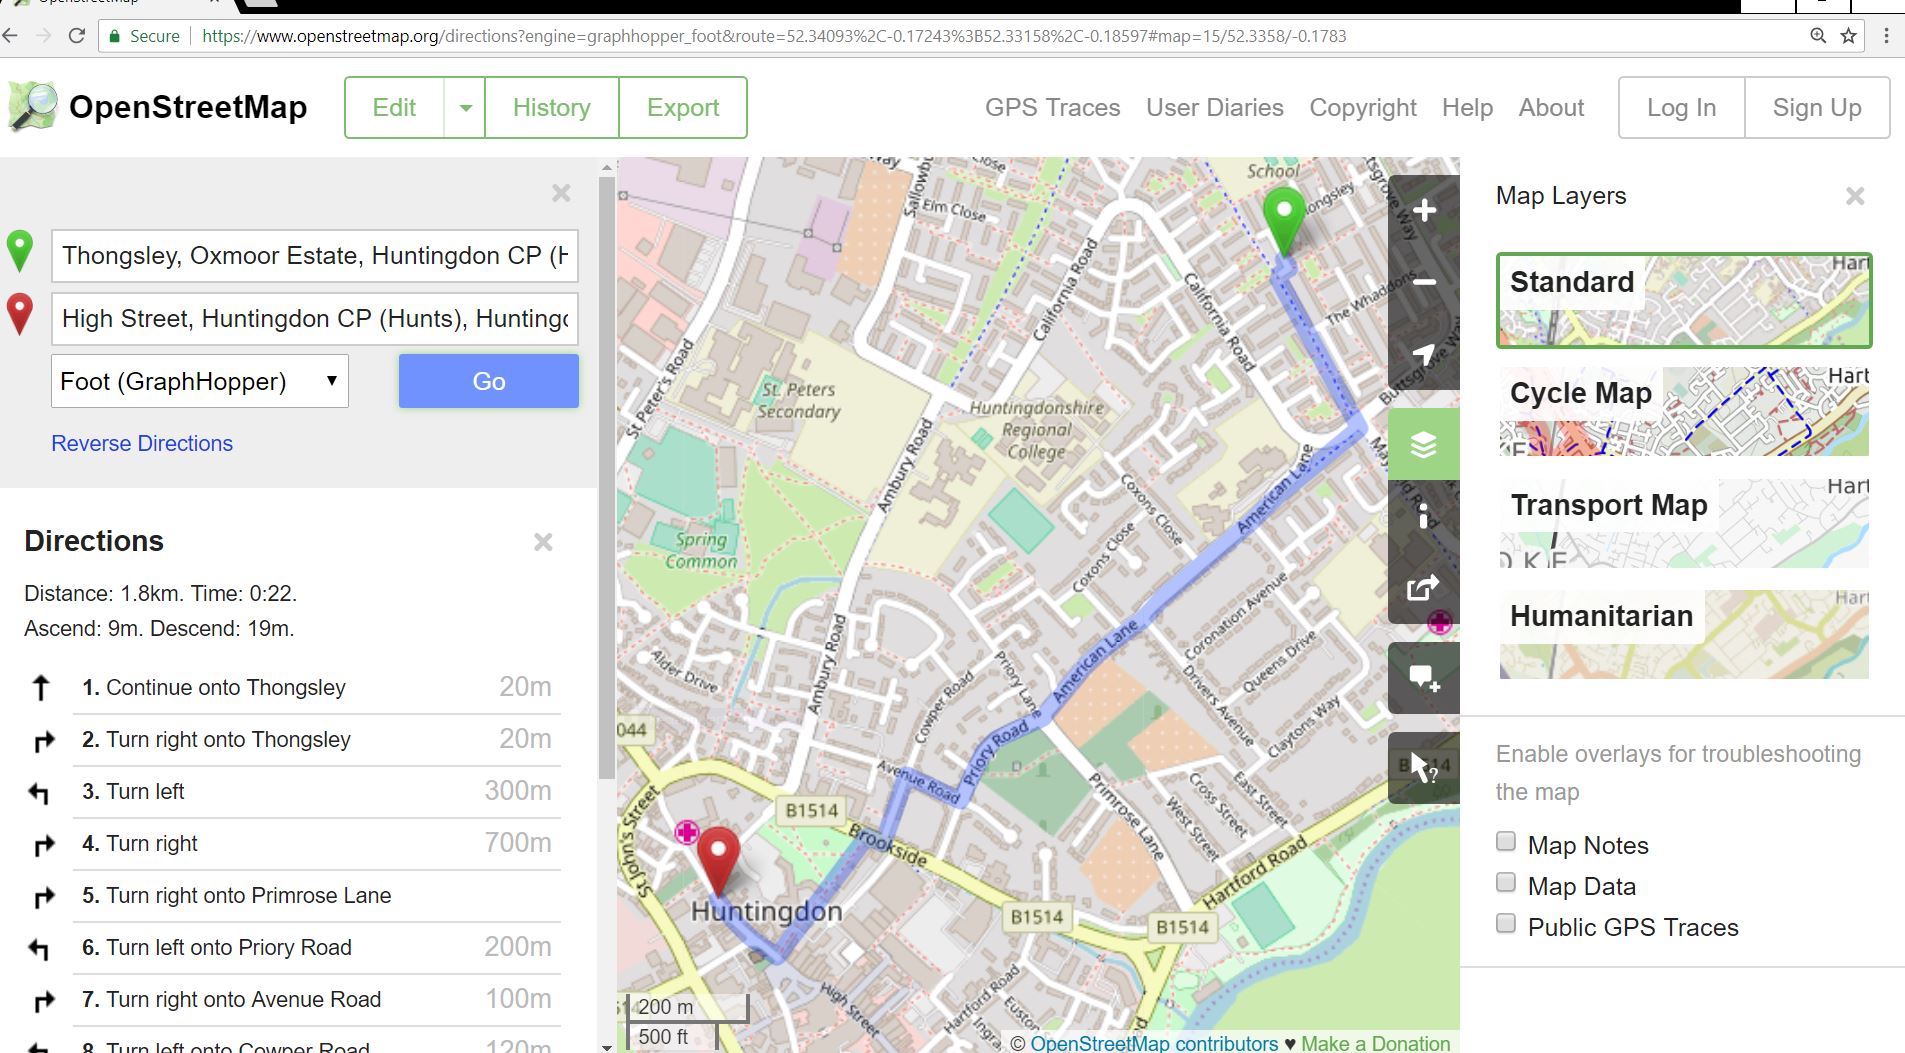Open the About page

pyautogui.click(x=1551, y=108)
